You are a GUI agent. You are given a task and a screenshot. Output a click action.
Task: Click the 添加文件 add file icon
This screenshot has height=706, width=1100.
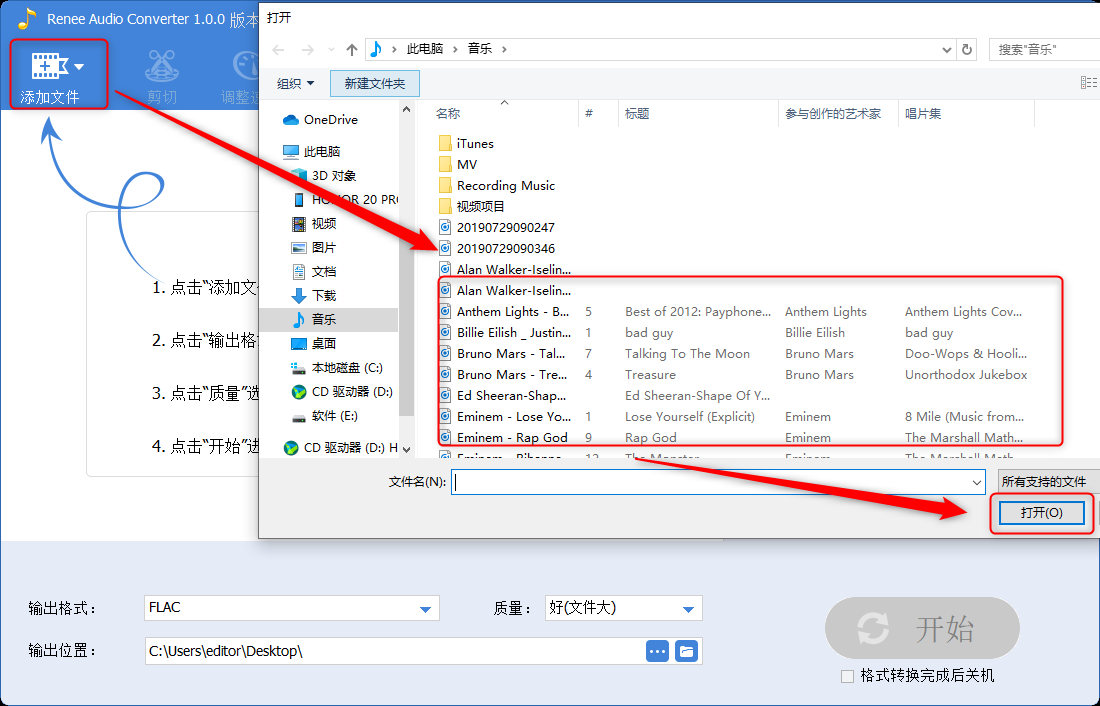click(x=49, y=67)
